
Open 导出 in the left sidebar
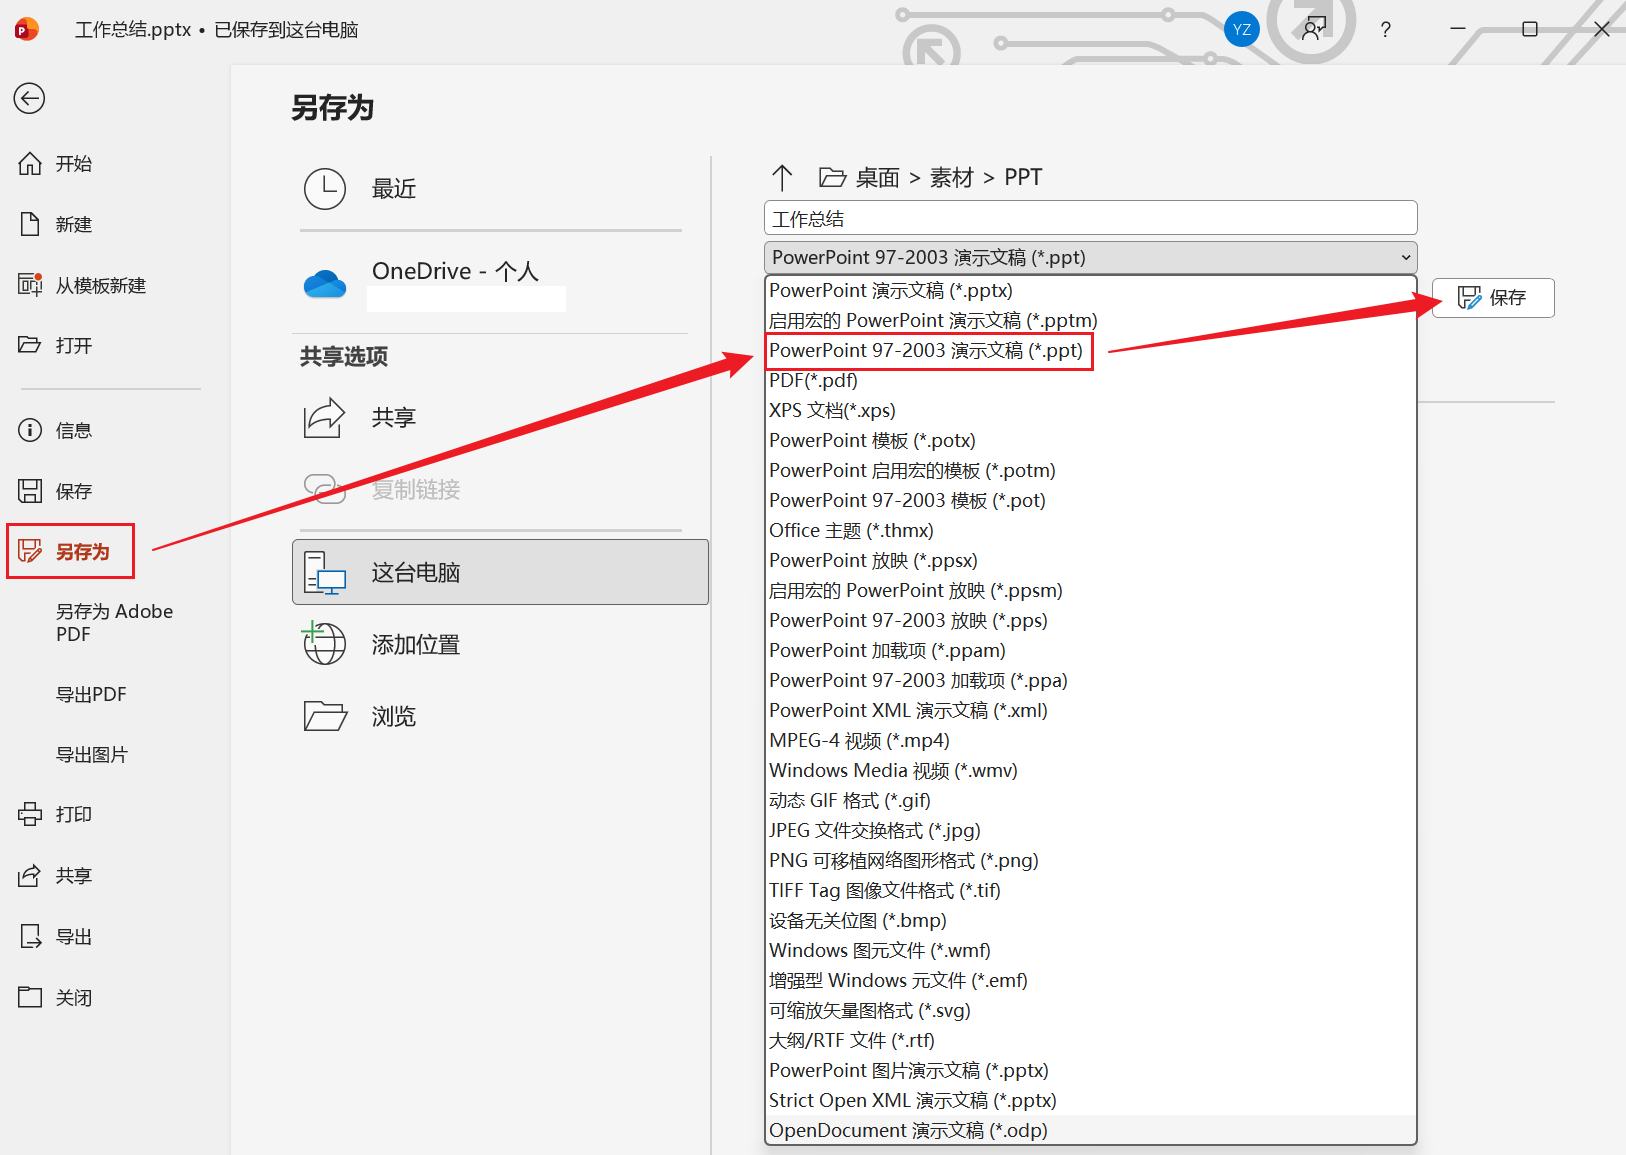[56, 937]
